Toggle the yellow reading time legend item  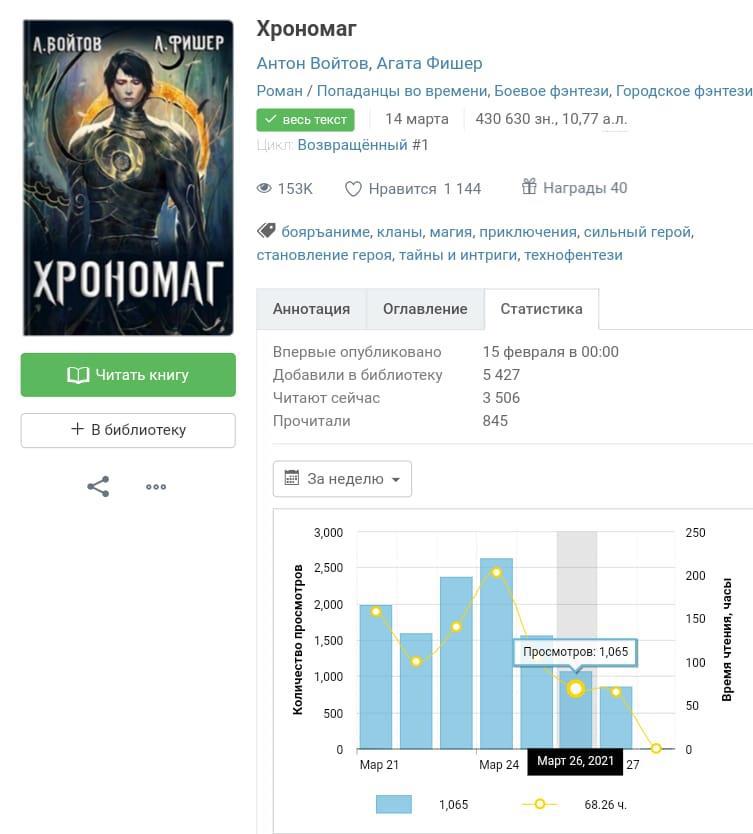point(540,804)
